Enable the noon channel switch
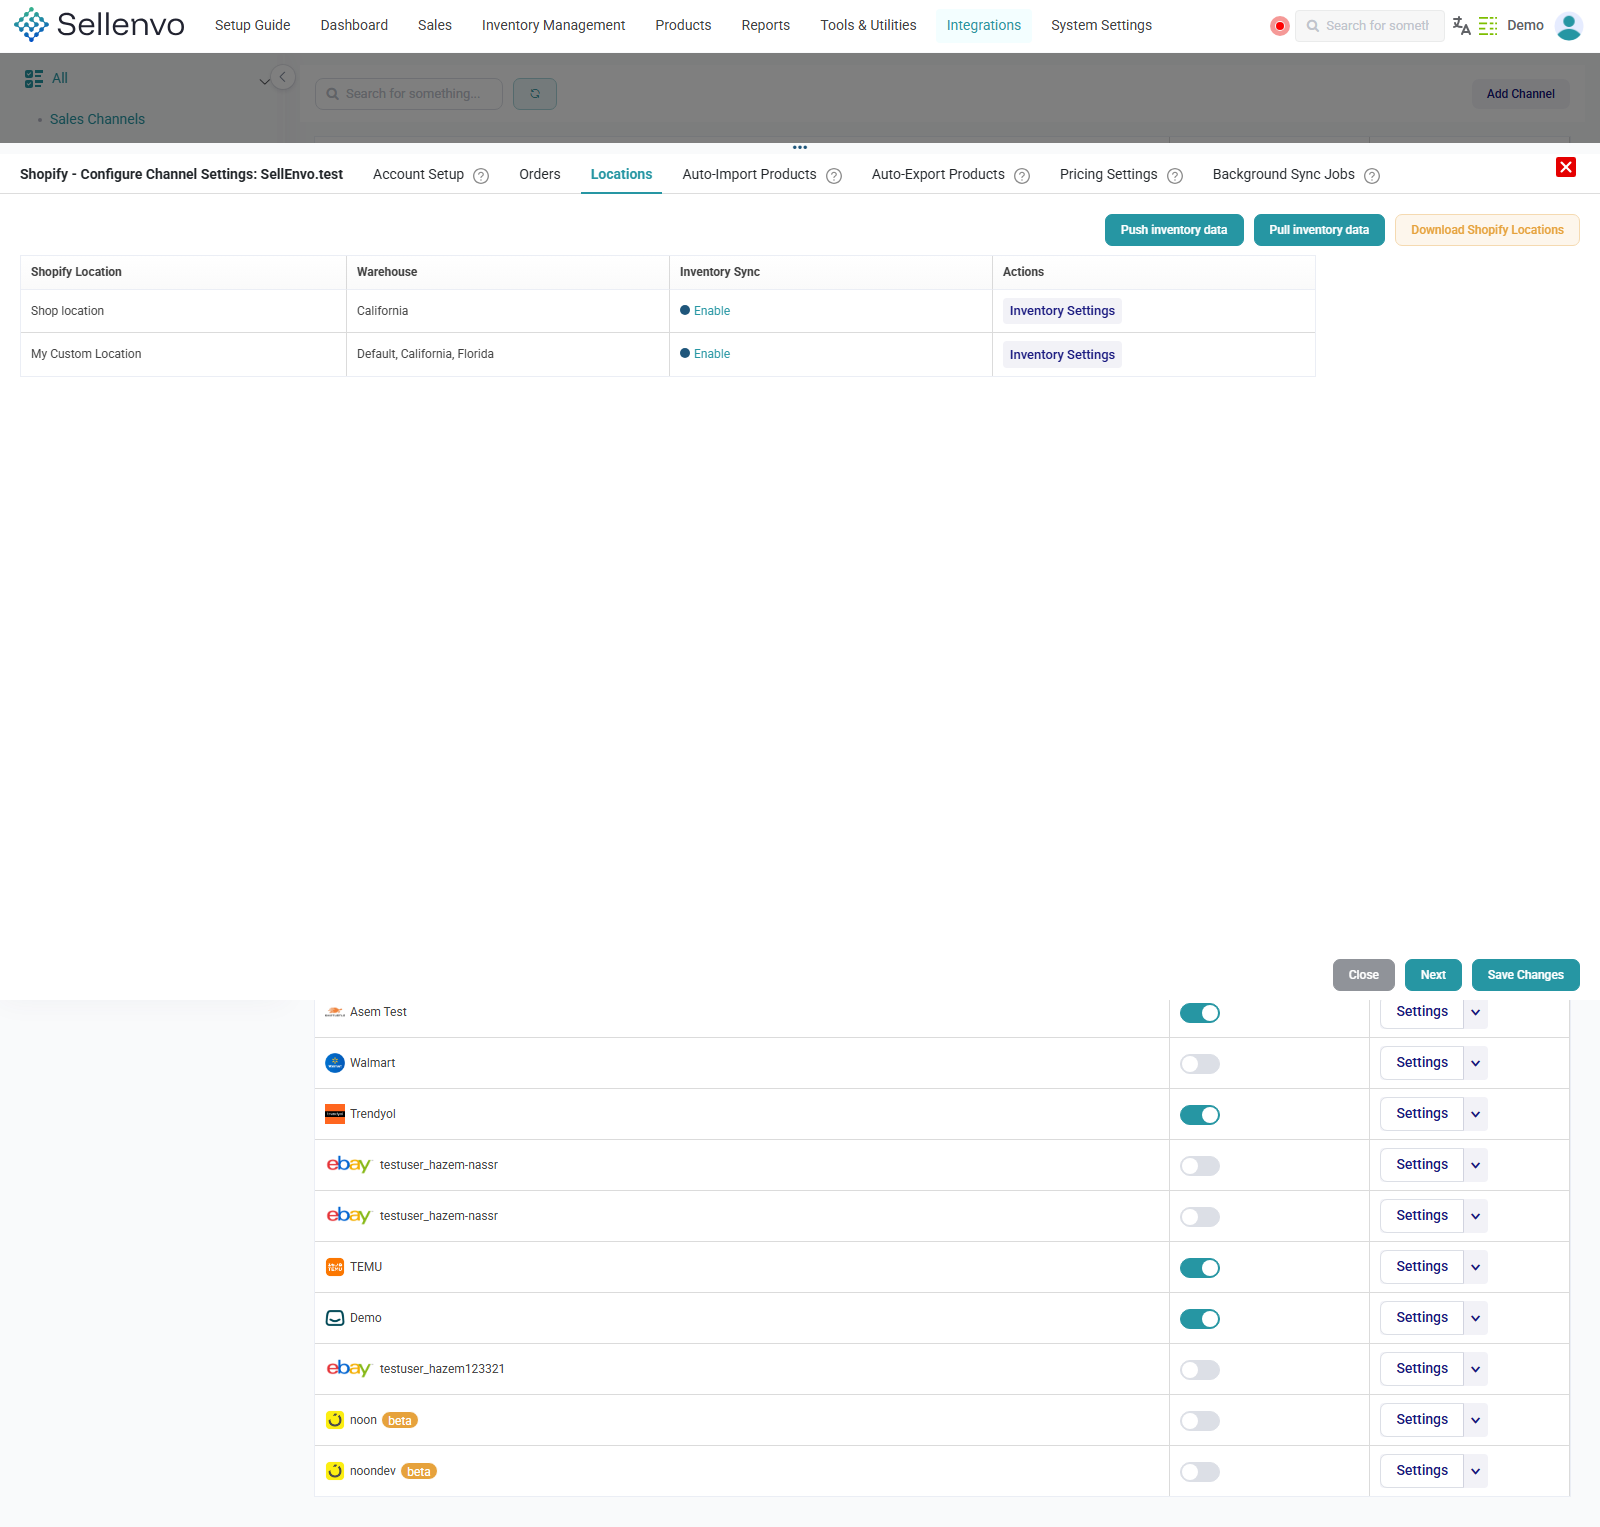The width and height of the screenshot is (1600, 1527). pos(1200,1421)
